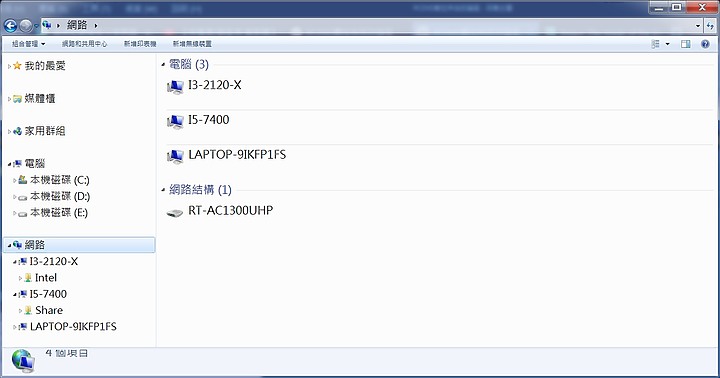720x378 pixels.
Task: Select 我的最愛 favorites star
Action: [17, 66]
